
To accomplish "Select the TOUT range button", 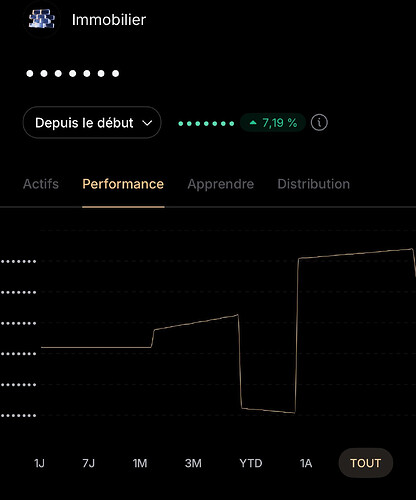I will (x=366, y=463).
